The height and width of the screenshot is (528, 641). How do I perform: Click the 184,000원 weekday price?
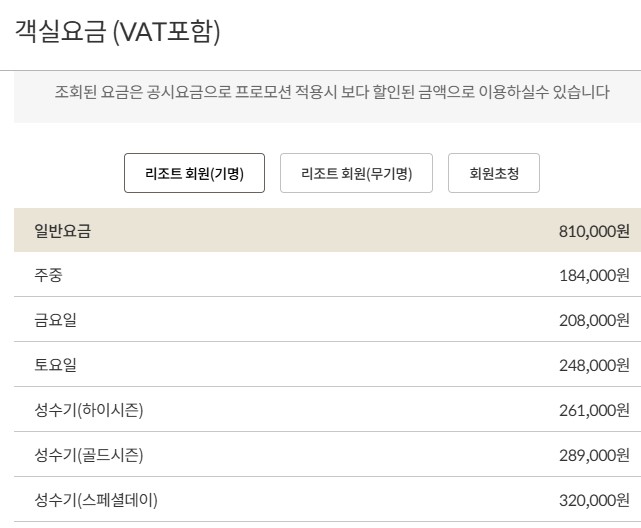(594, 275)
